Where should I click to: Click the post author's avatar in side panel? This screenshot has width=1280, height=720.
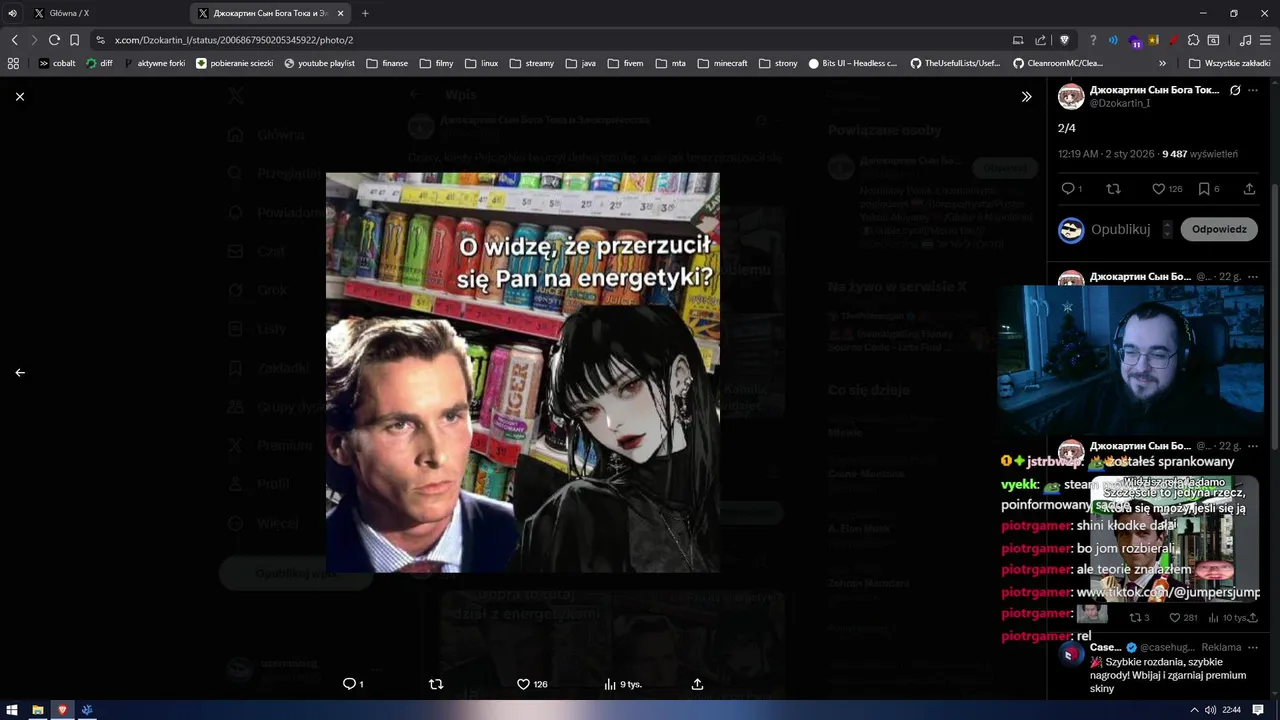point(1071,96)
